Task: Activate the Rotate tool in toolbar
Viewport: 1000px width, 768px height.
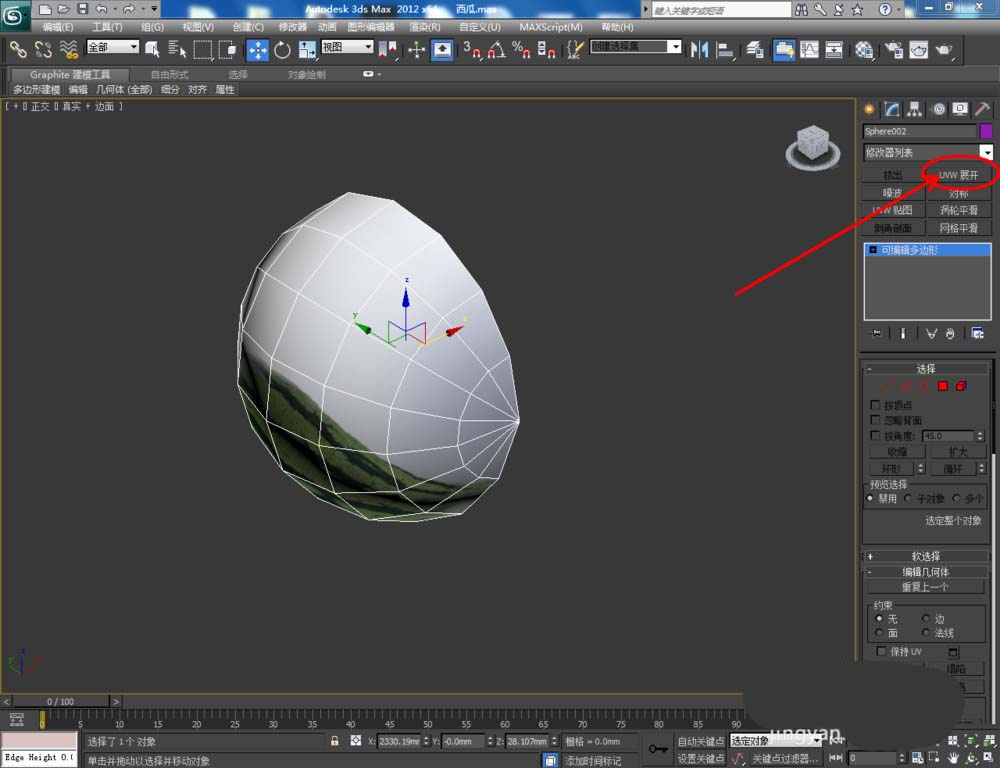Action: point(282,49)
